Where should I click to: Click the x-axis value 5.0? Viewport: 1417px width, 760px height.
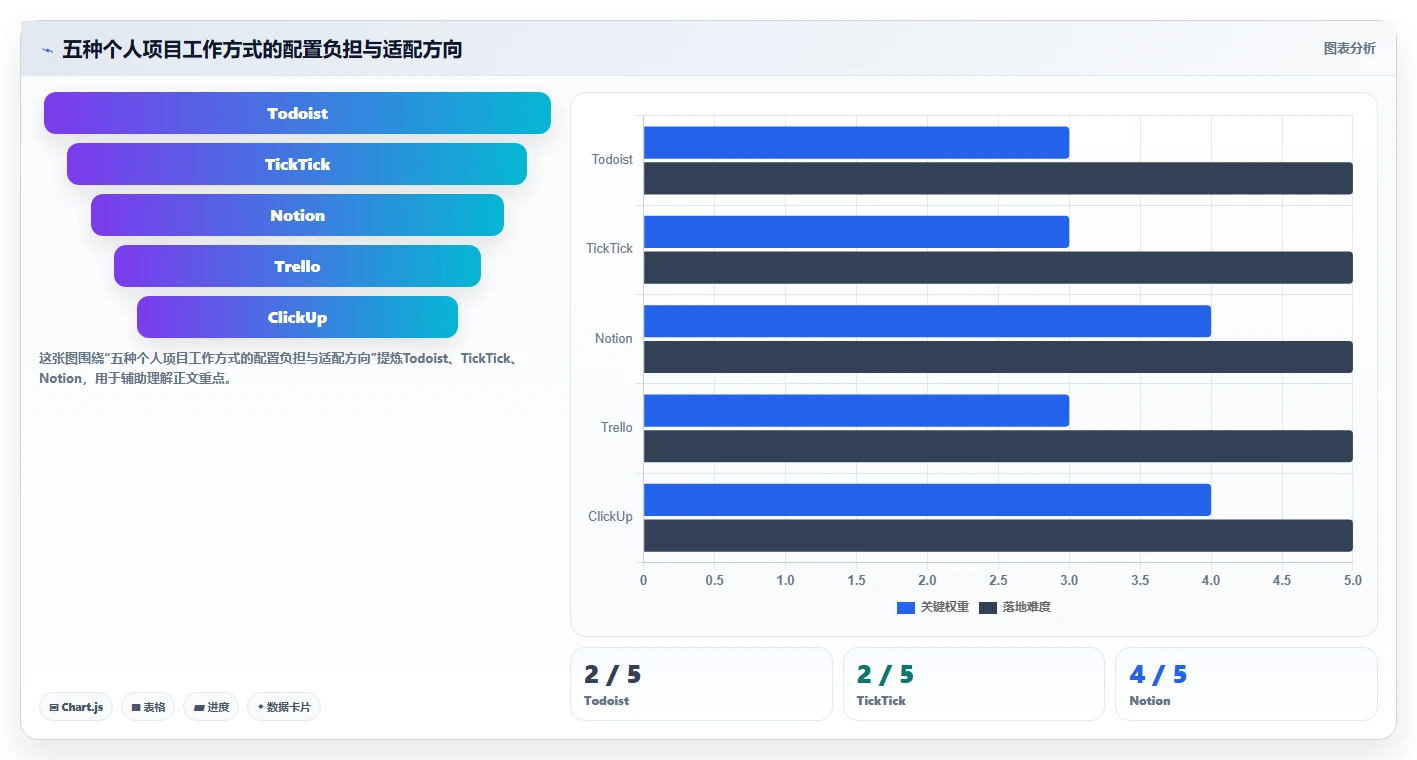tap(1353, 580)
